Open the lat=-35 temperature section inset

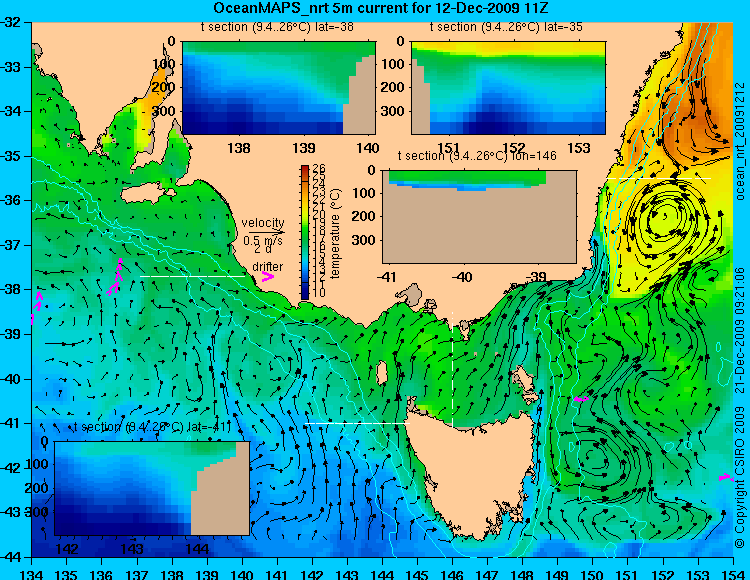coord(508,88)
